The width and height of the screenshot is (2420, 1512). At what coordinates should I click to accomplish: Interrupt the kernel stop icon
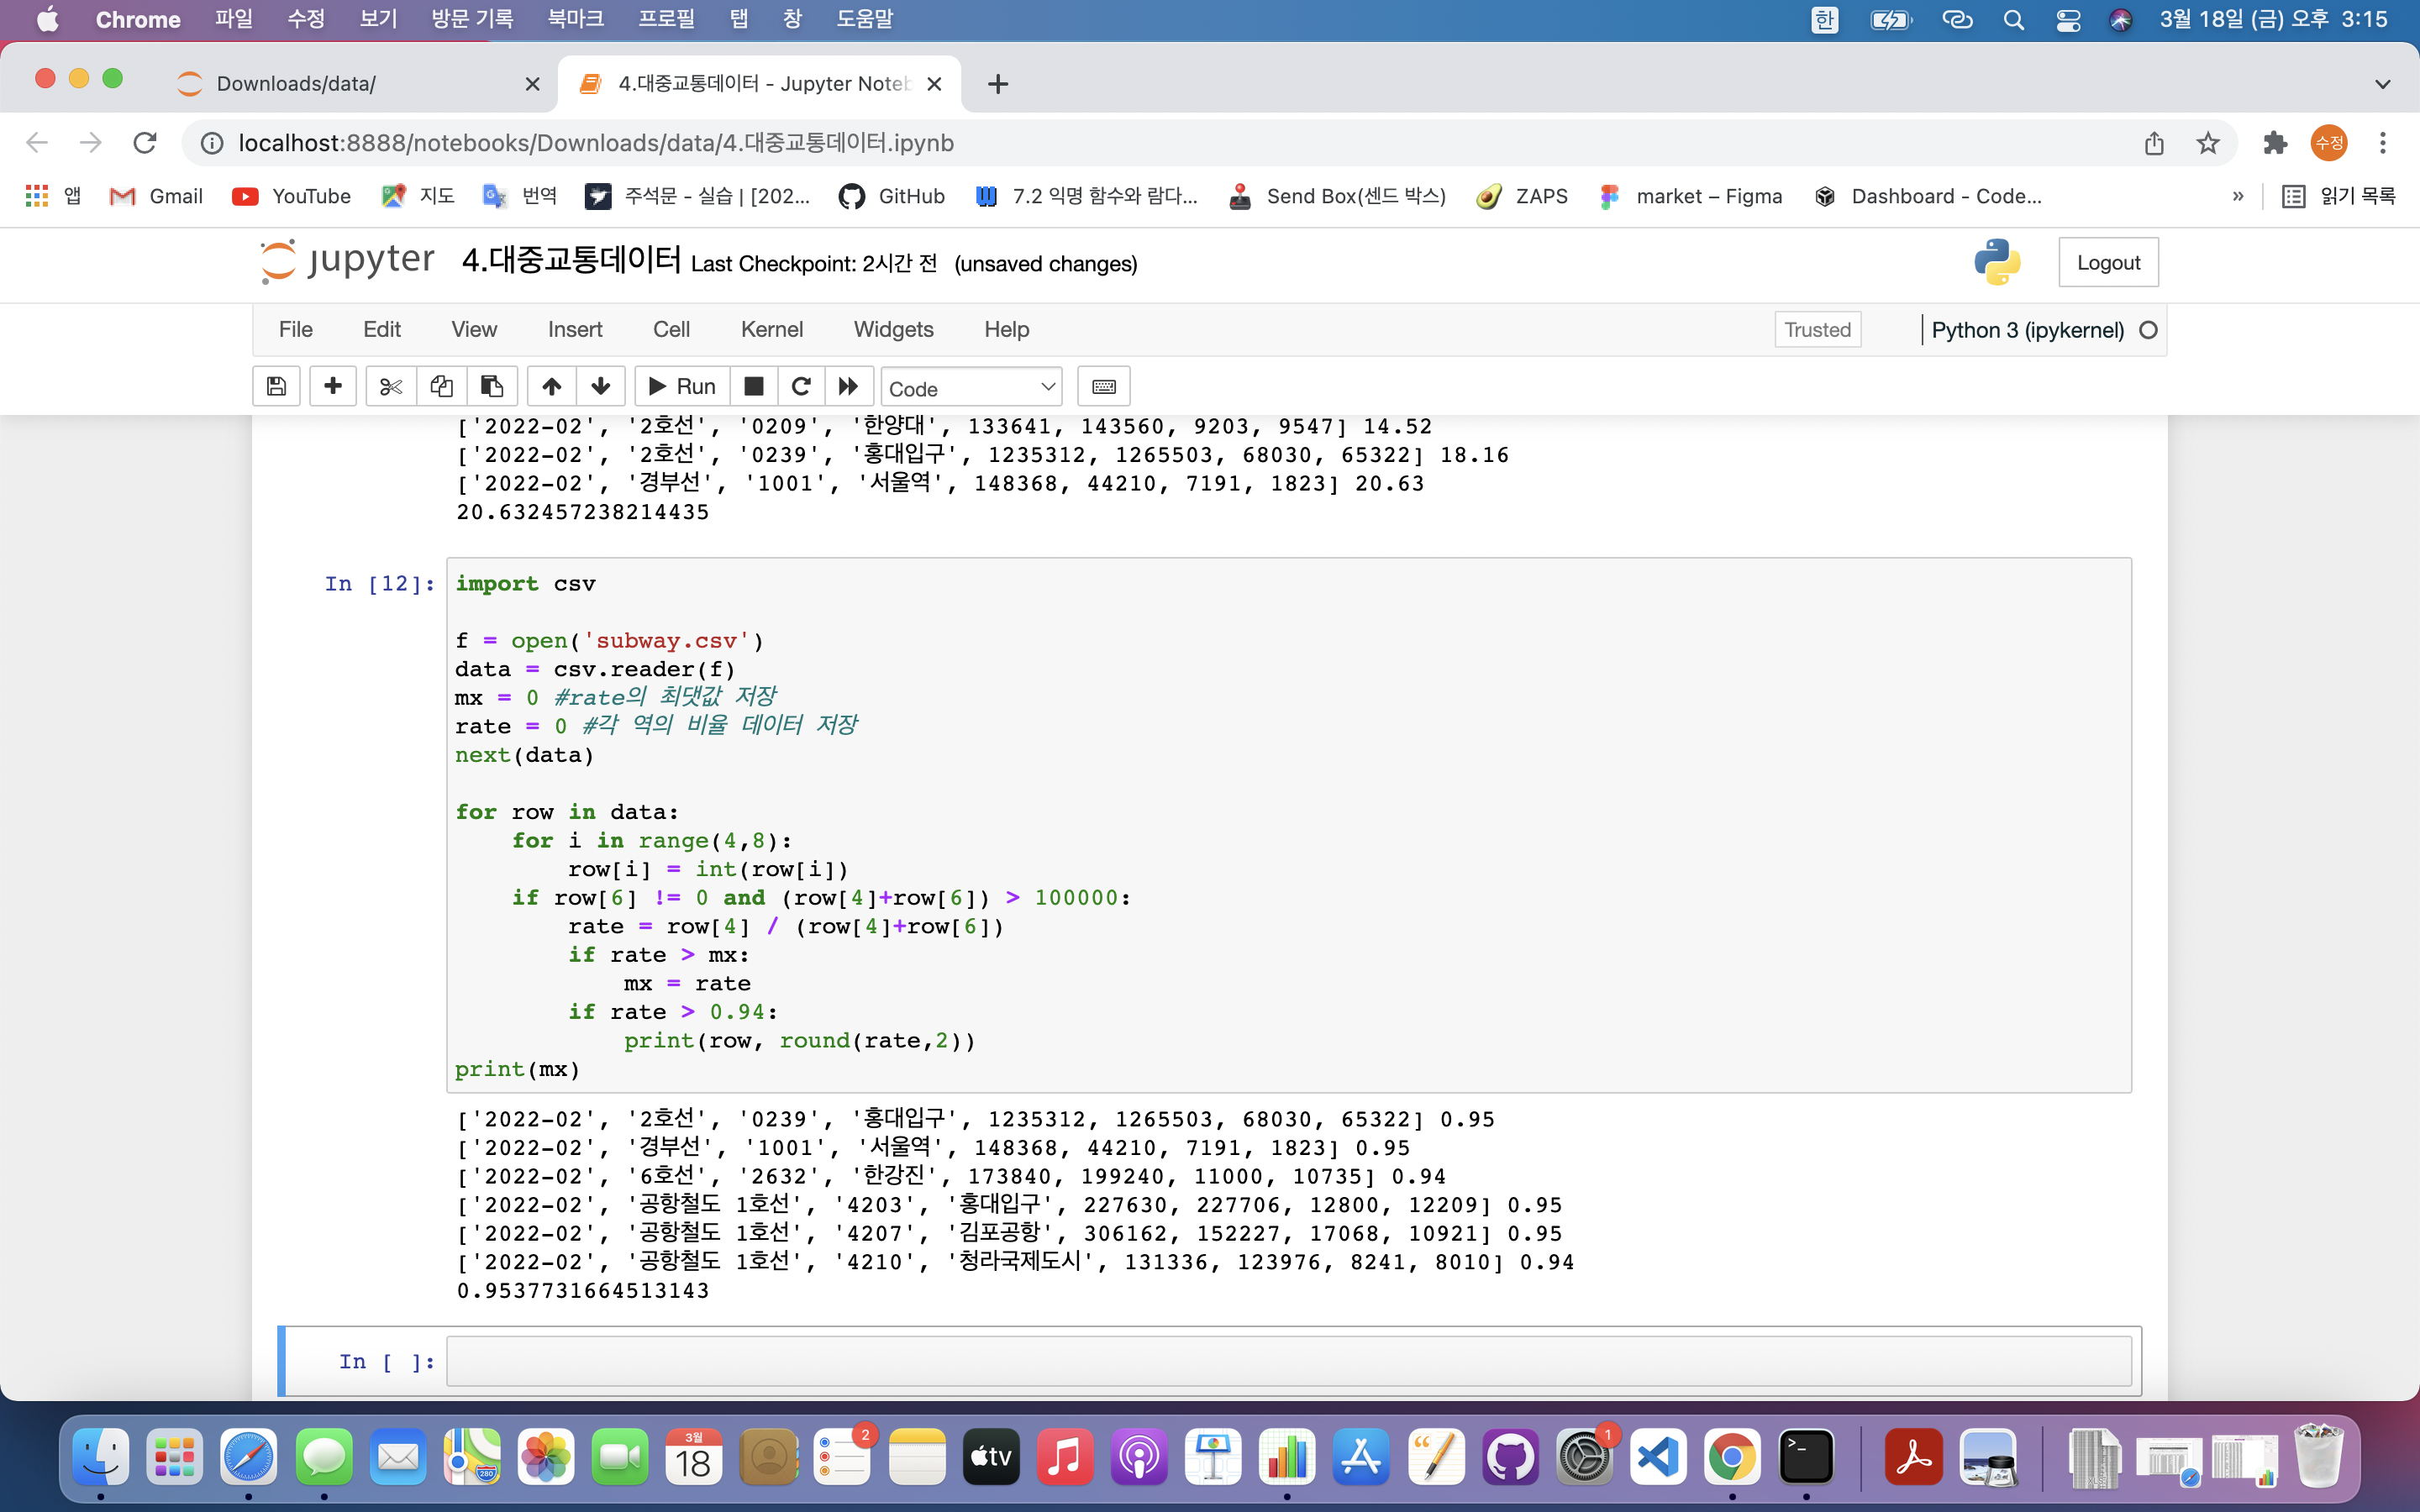[754, 387]
